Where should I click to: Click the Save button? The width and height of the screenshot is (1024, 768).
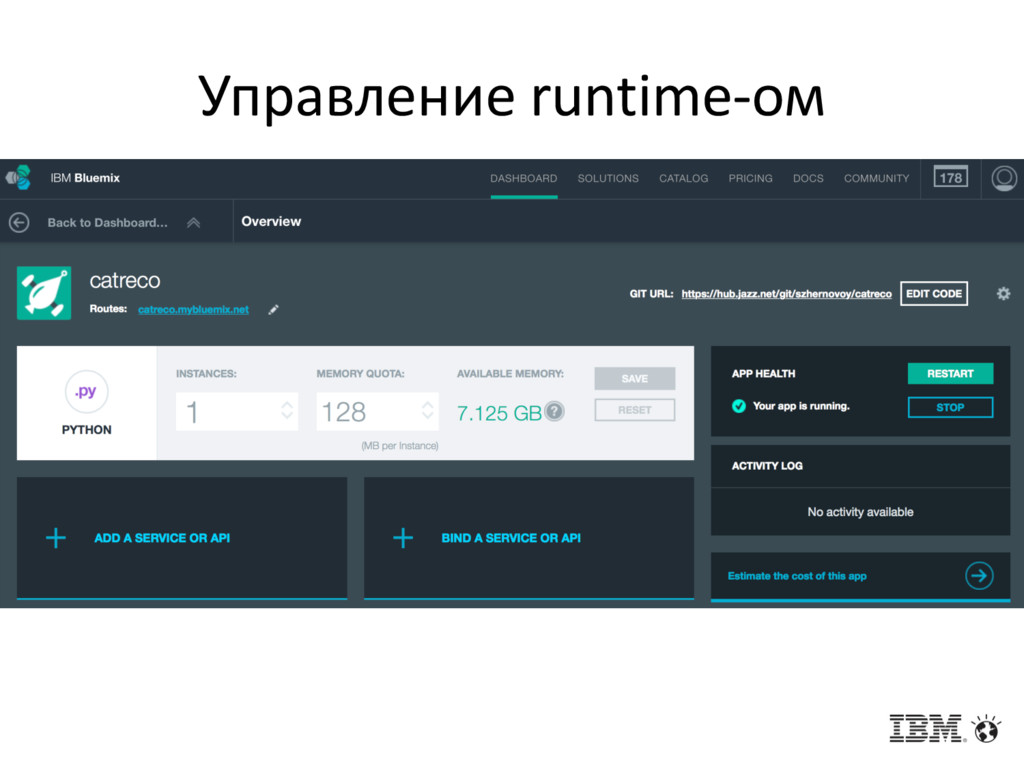(635, 378)
